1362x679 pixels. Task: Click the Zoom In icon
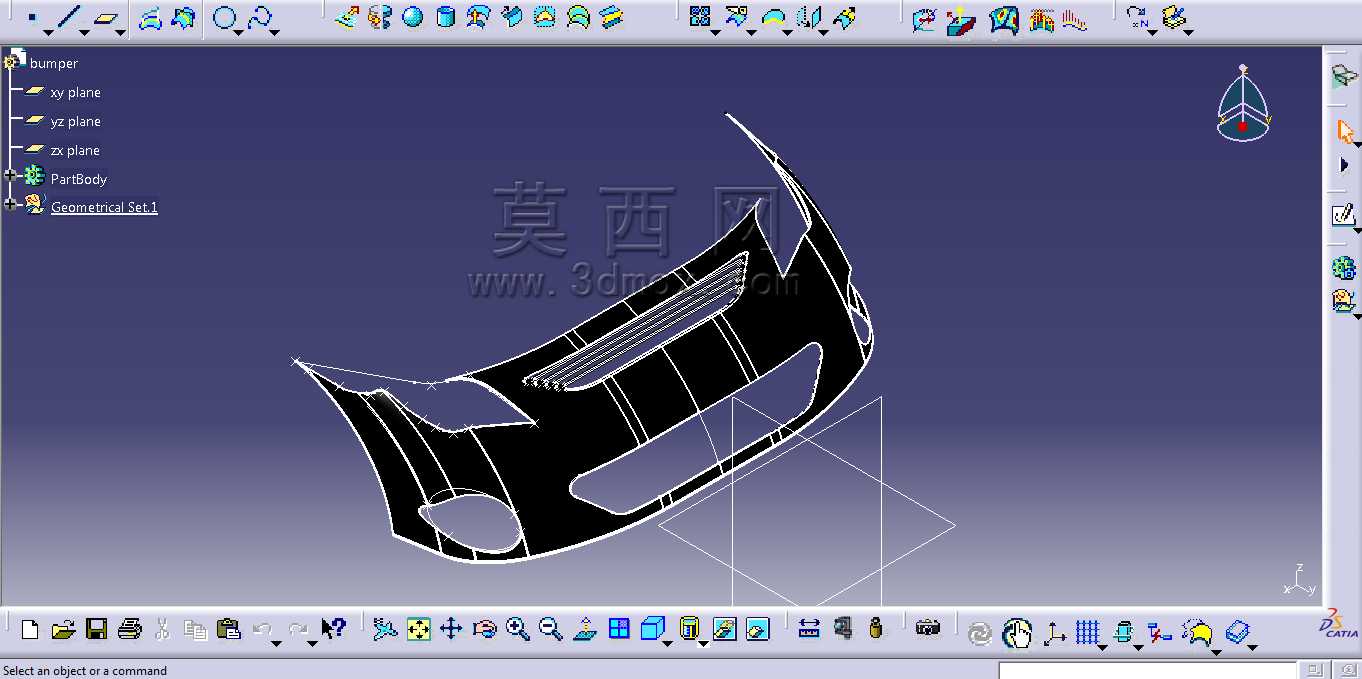[x=518, y=629]
